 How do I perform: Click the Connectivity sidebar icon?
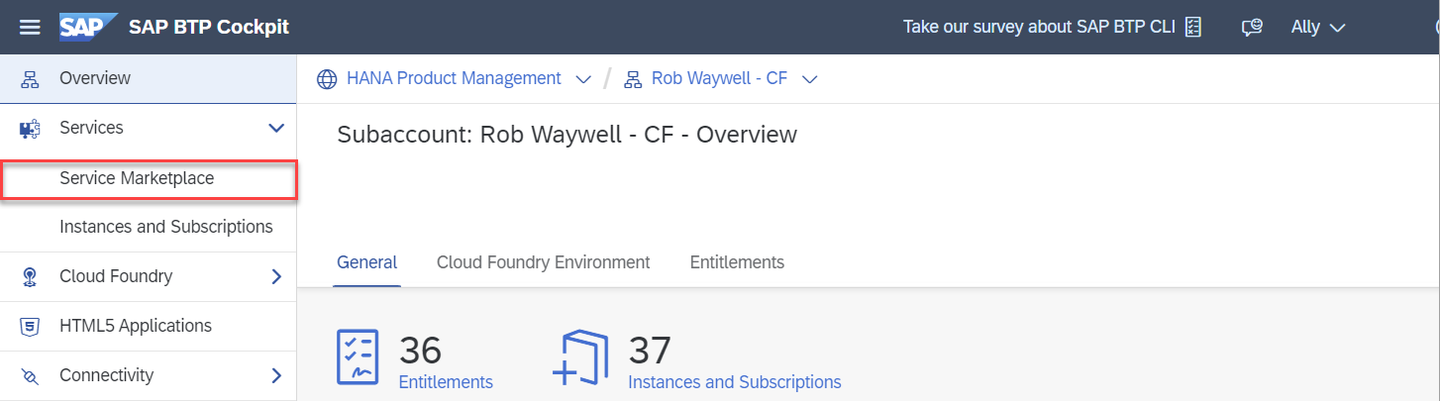30,376
